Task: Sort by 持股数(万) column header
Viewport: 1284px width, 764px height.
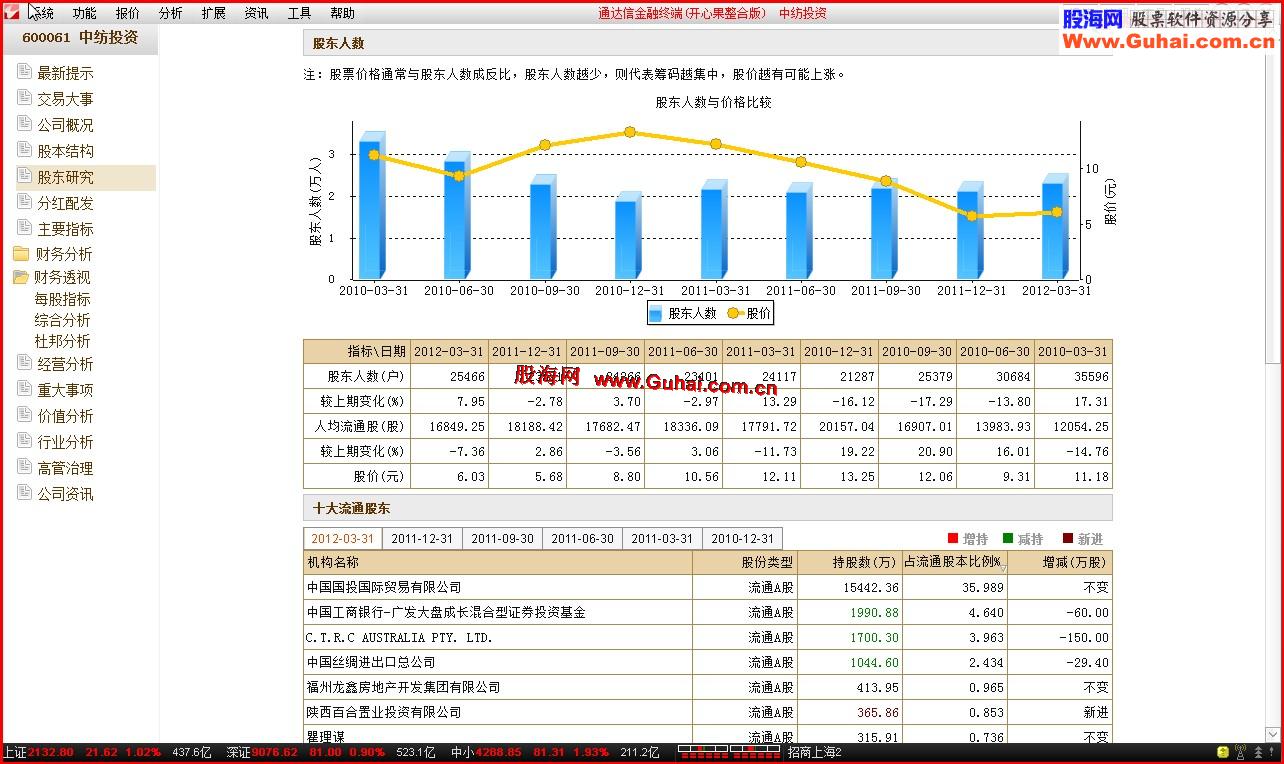Action: tap(852, 562)
